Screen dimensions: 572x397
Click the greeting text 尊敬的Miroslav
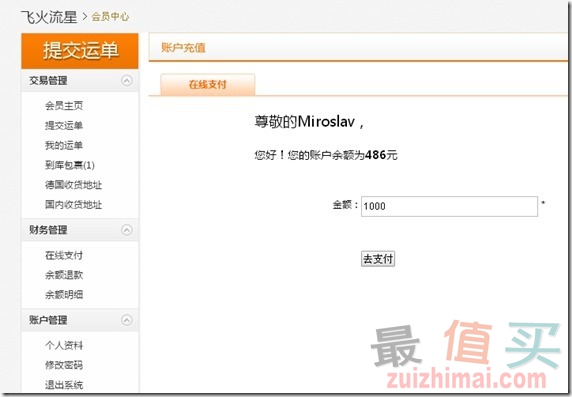coord(305,122)
